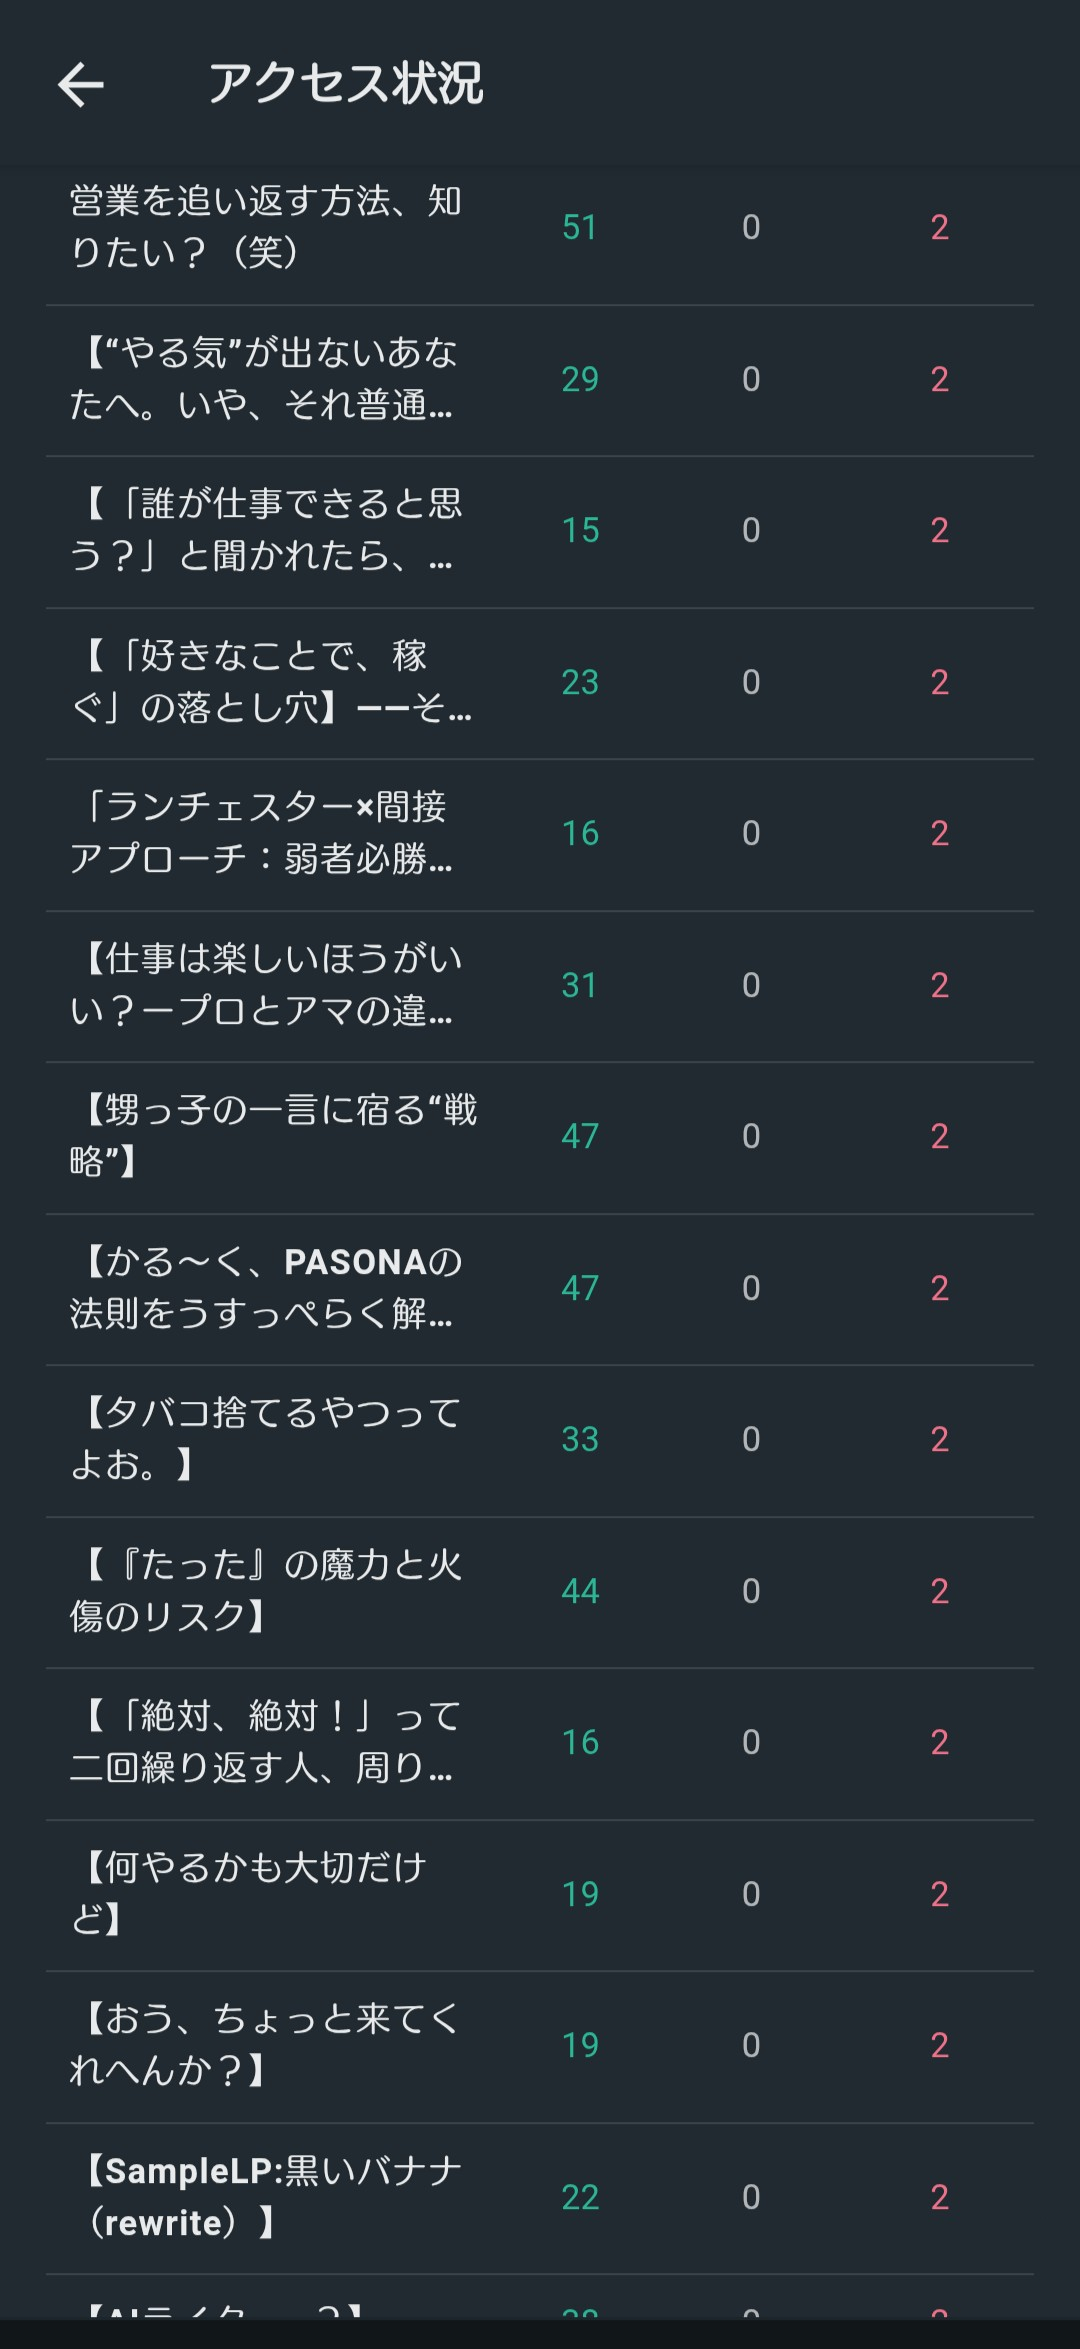The width and height of the screenshot is (1080, 2349).
Task: Select the 「誰が仕事できると思う？」 article row
Action: coord(266,530)
